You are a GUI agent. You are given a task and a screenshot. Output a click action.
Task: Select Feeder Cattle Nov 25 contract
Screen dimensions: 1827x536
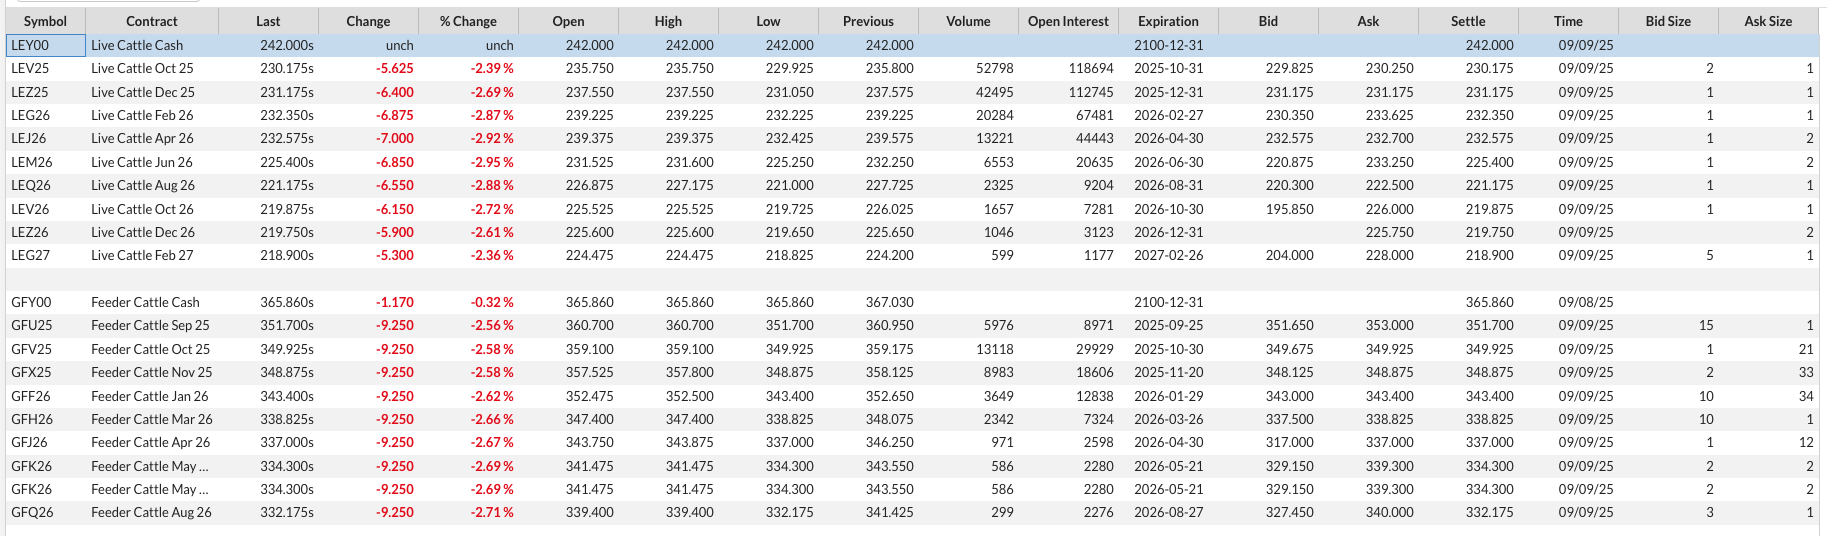(x=151, y=372)
